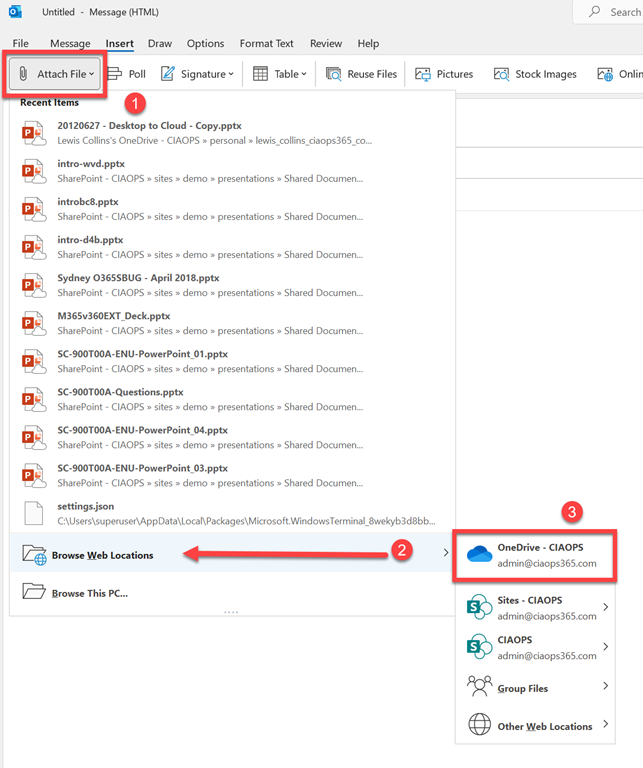This screenshot has height=768, width=643.
Task: Open Stock Images from ribbon
Action: 502,74
